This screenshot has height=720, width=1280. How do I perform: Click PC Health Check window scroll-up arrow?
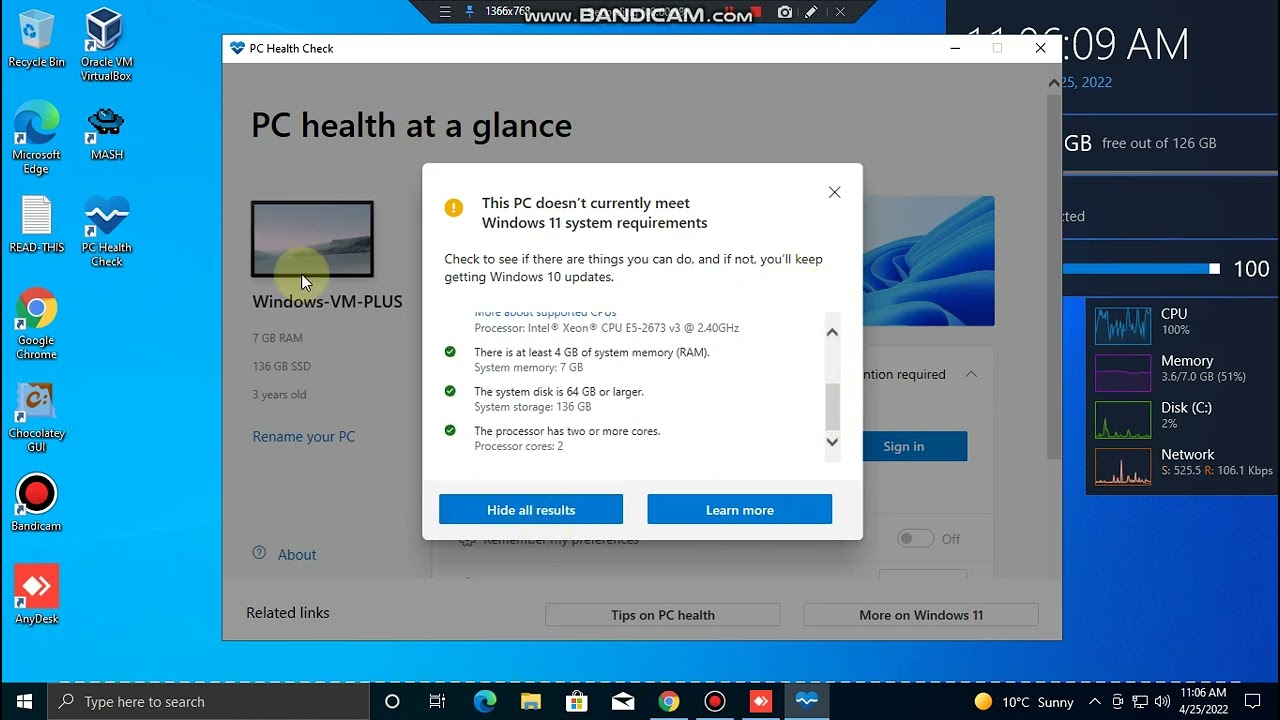pos(1054,83)
